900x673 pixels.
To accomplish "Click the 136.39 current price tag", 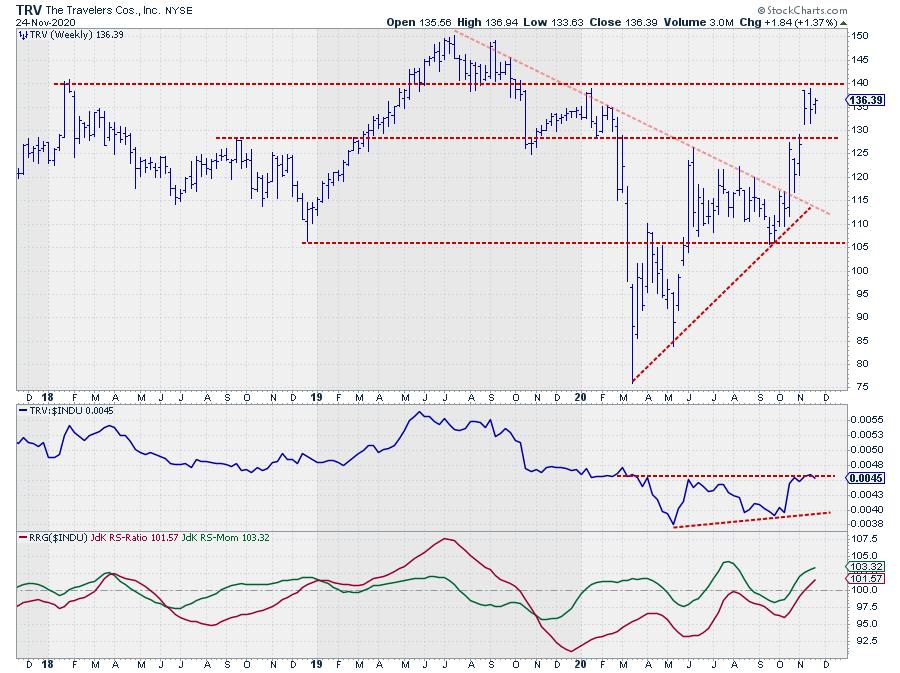I will tap(862, 100).
